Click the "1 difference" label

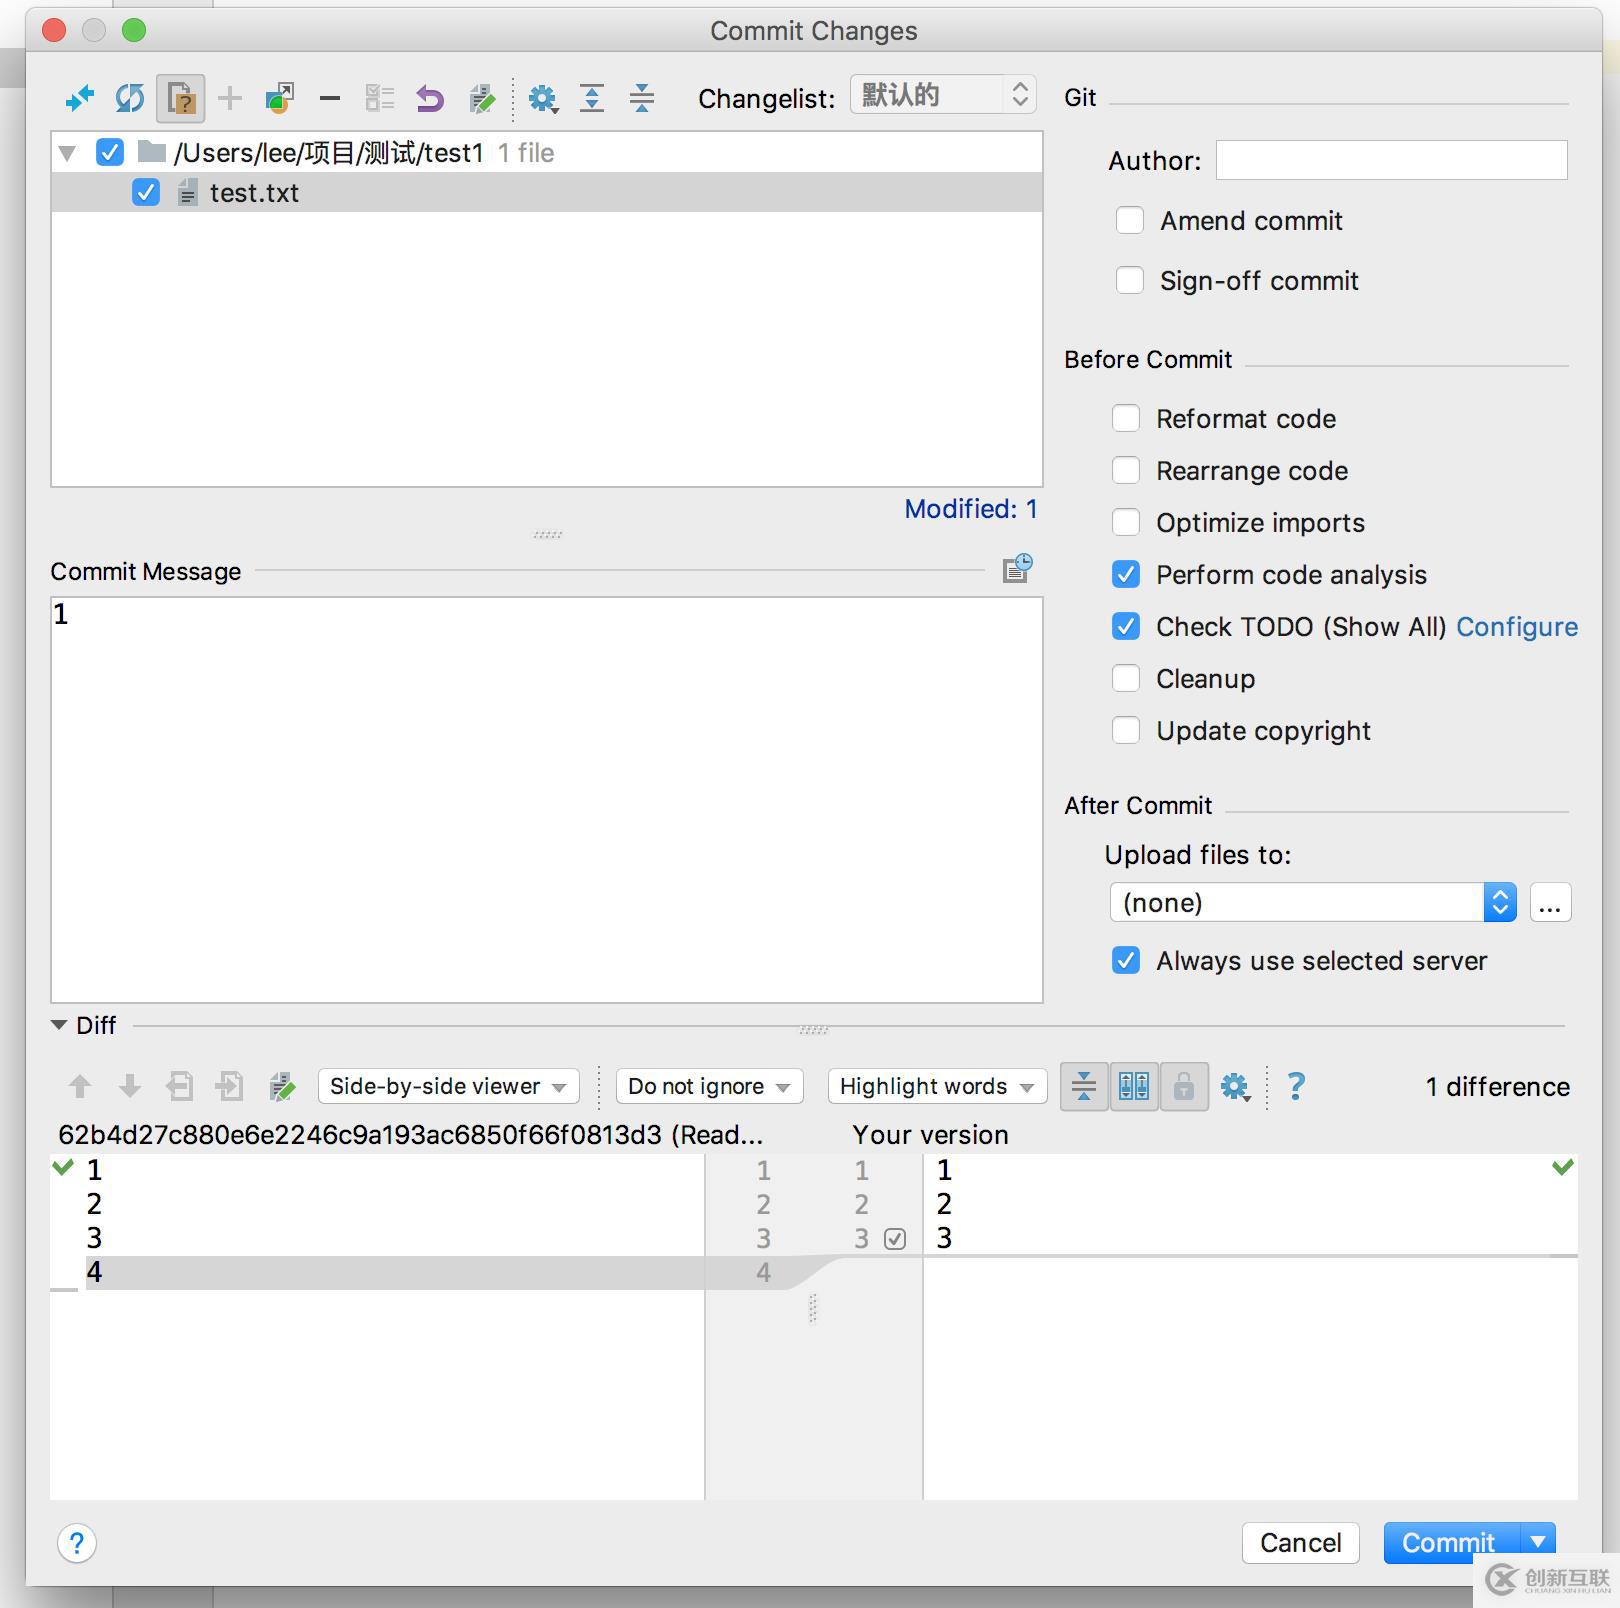click(x=1498, y=1087)
